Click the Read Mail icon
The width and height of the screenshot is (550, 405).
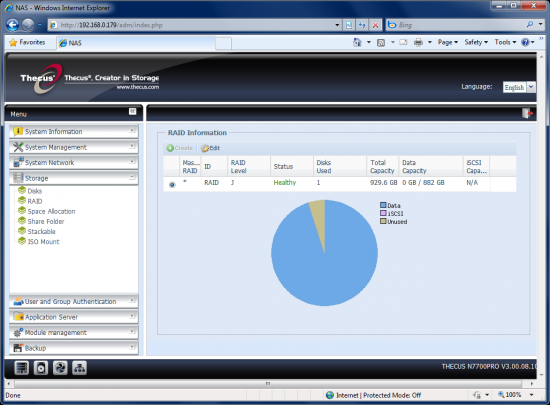[403, 42]
